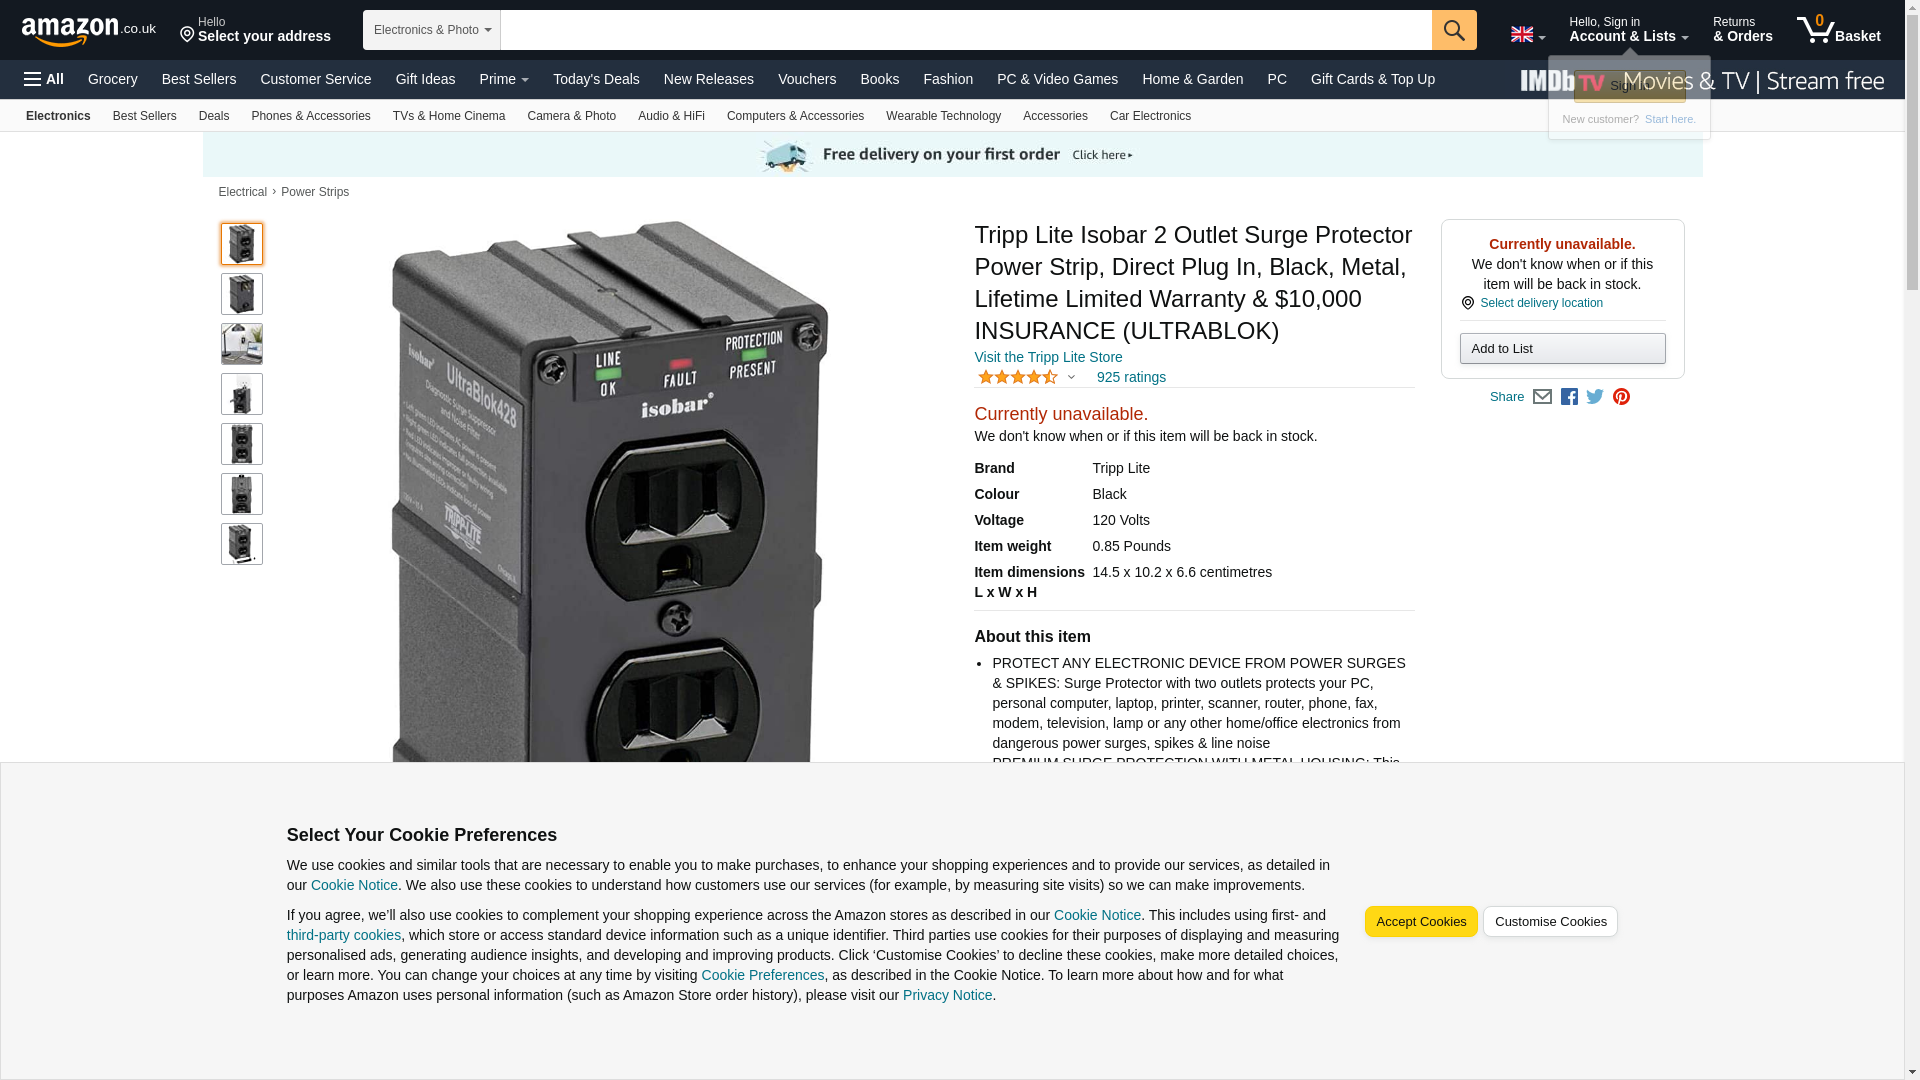This screenshot has height=1080, width=1920.
Task: Click the search magnifier button
Action: pyautogui.click(x=1454, y=30)
